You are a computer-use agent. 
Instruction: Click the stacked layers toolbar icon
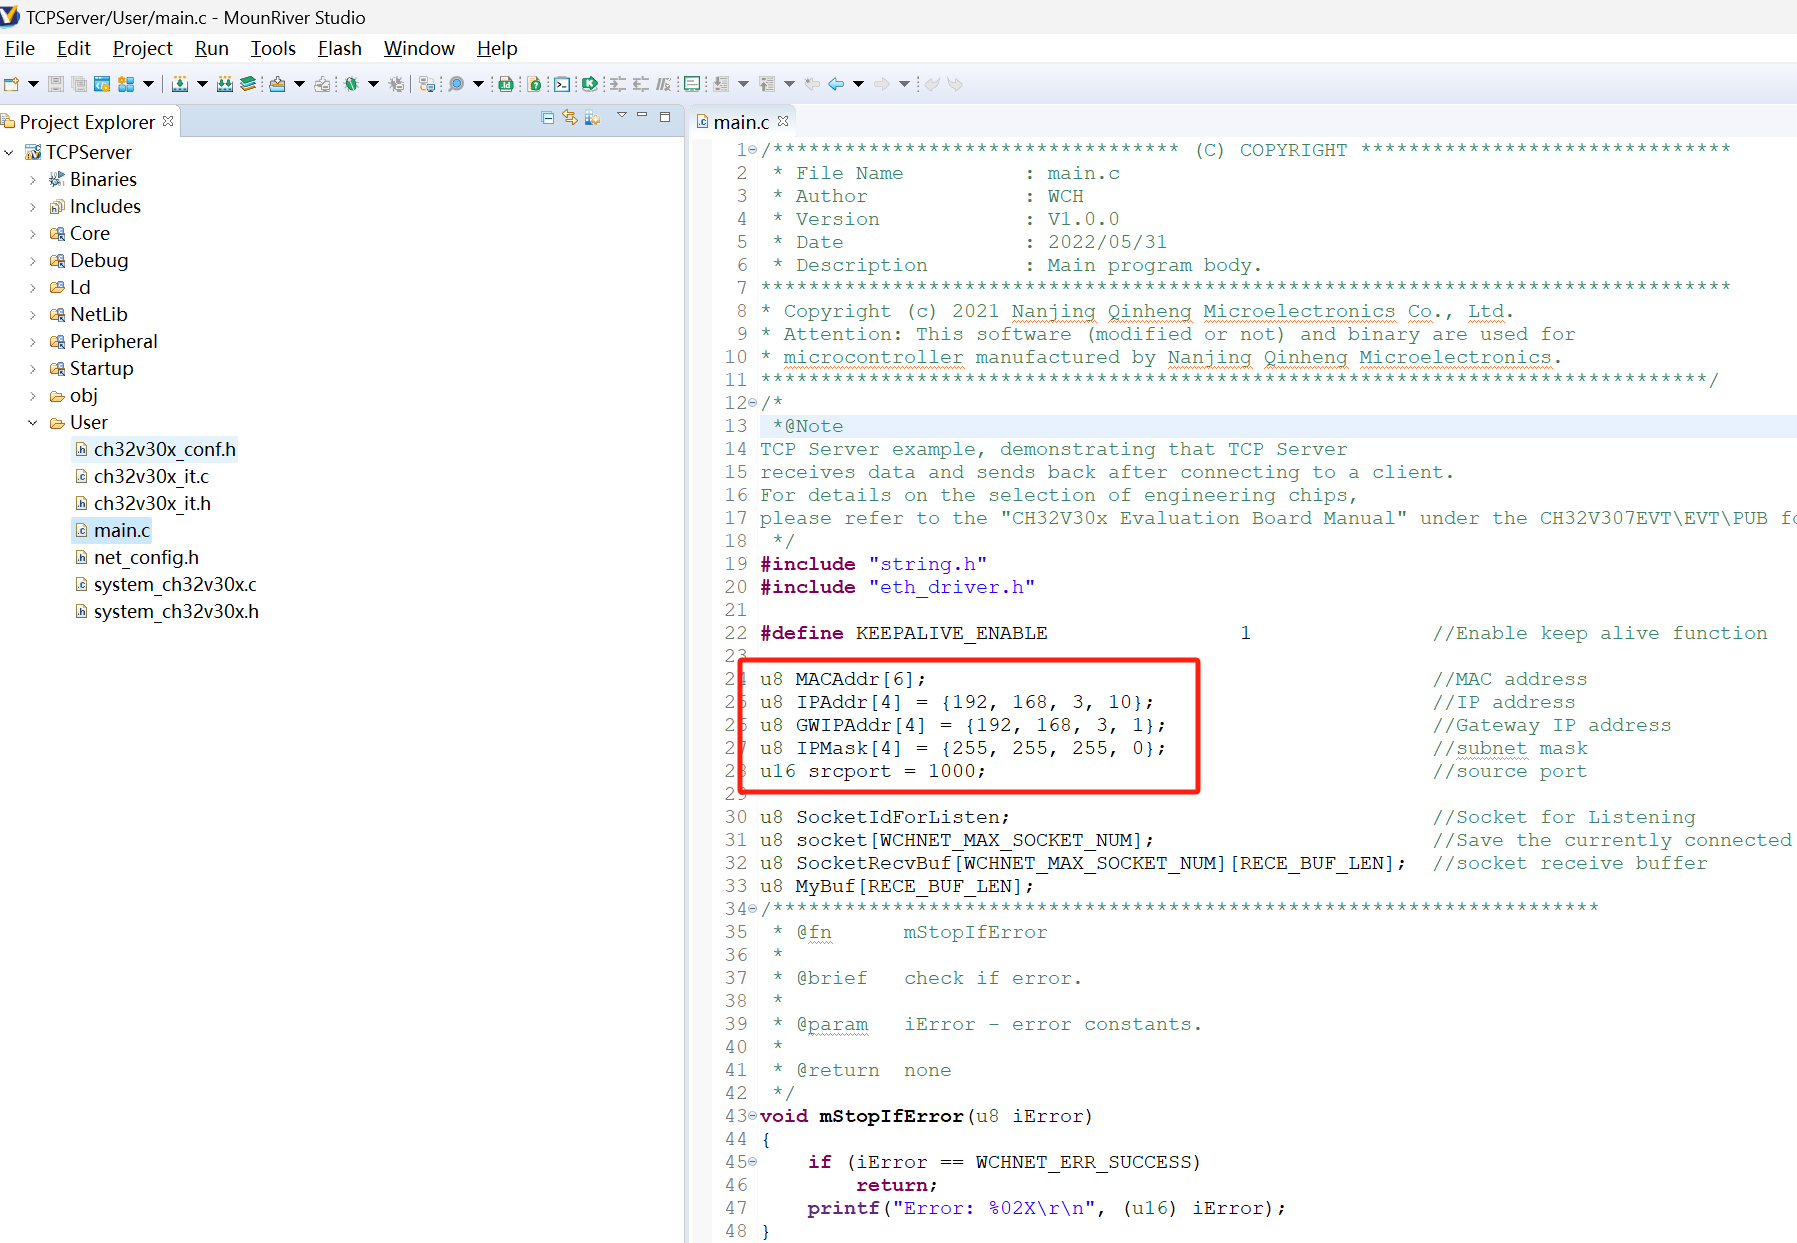pyautogui.click(x=248, y=84)
